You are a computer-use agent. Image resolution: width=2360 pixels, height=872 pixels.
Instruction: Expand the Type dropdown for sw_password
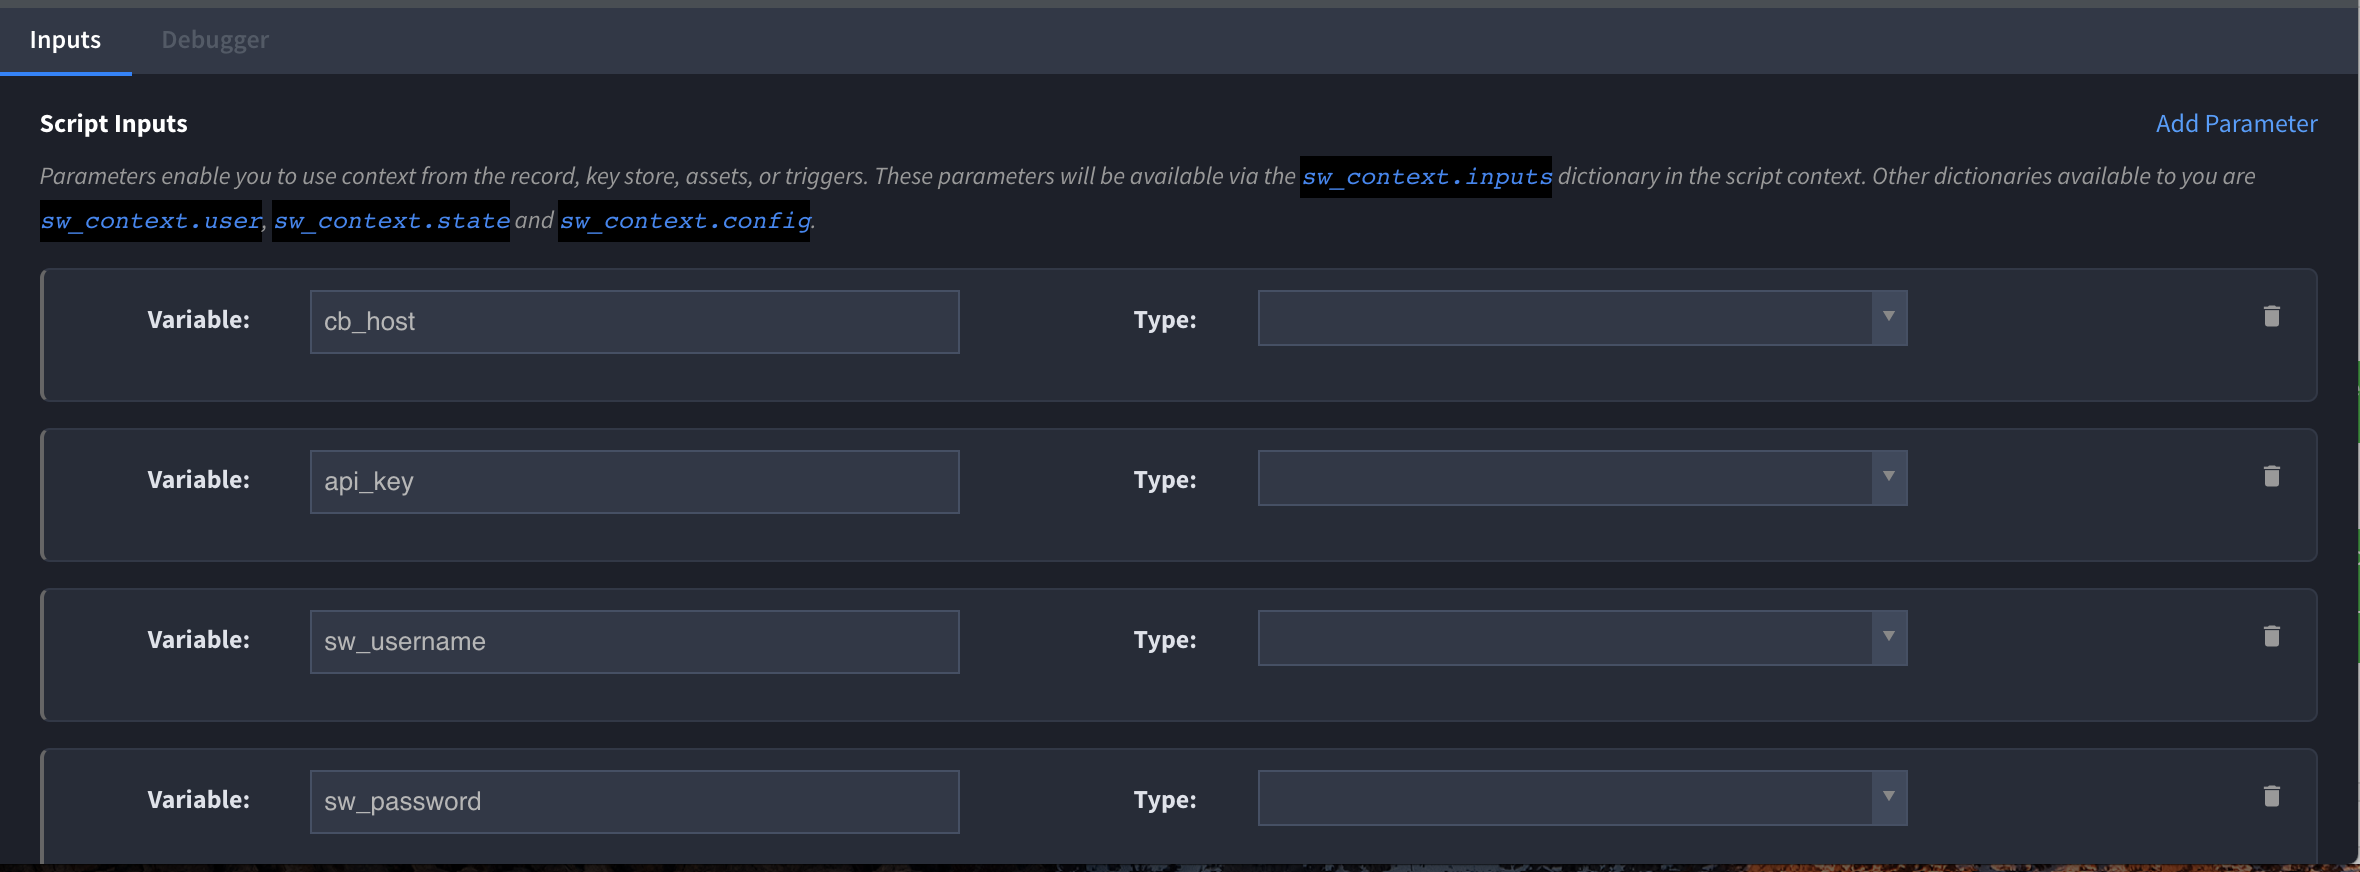1582,798
